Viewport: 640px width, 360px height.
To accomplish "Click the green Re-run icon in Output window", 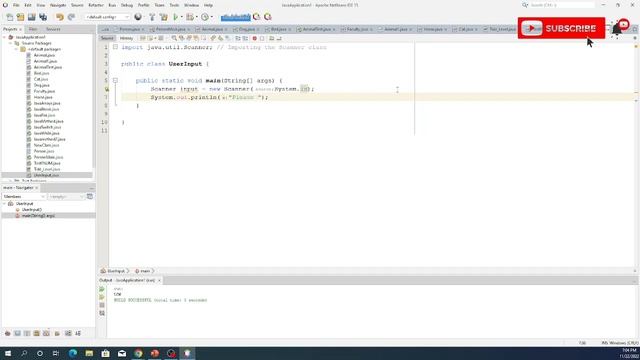I will (x=102, y=289).
